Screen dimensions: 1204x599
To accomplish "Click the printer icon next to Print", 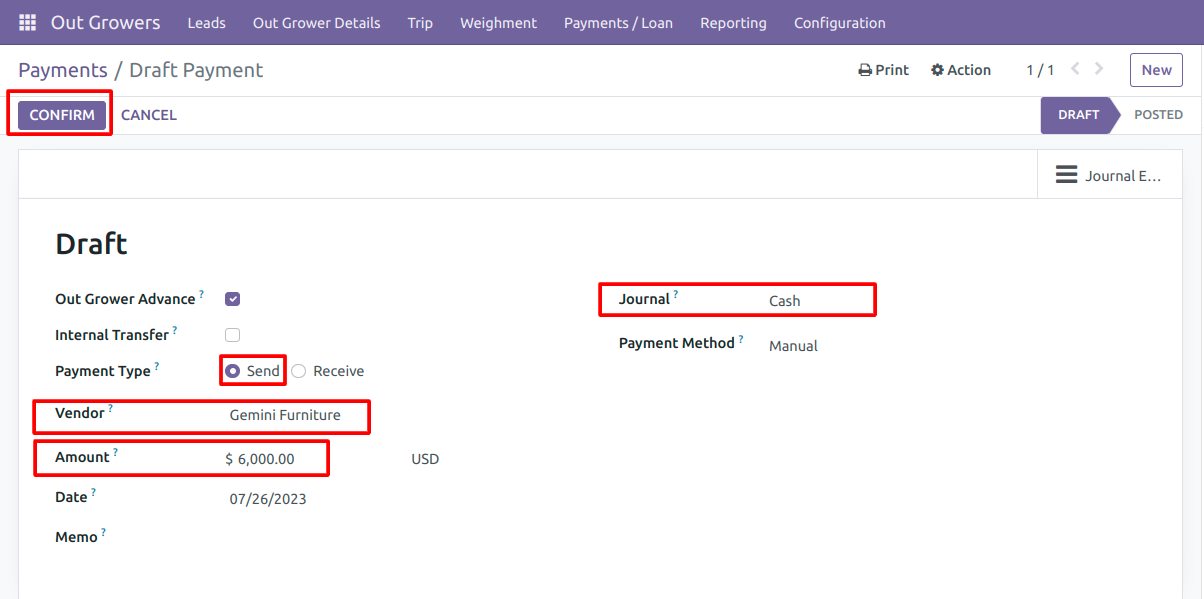I will 865,70.
